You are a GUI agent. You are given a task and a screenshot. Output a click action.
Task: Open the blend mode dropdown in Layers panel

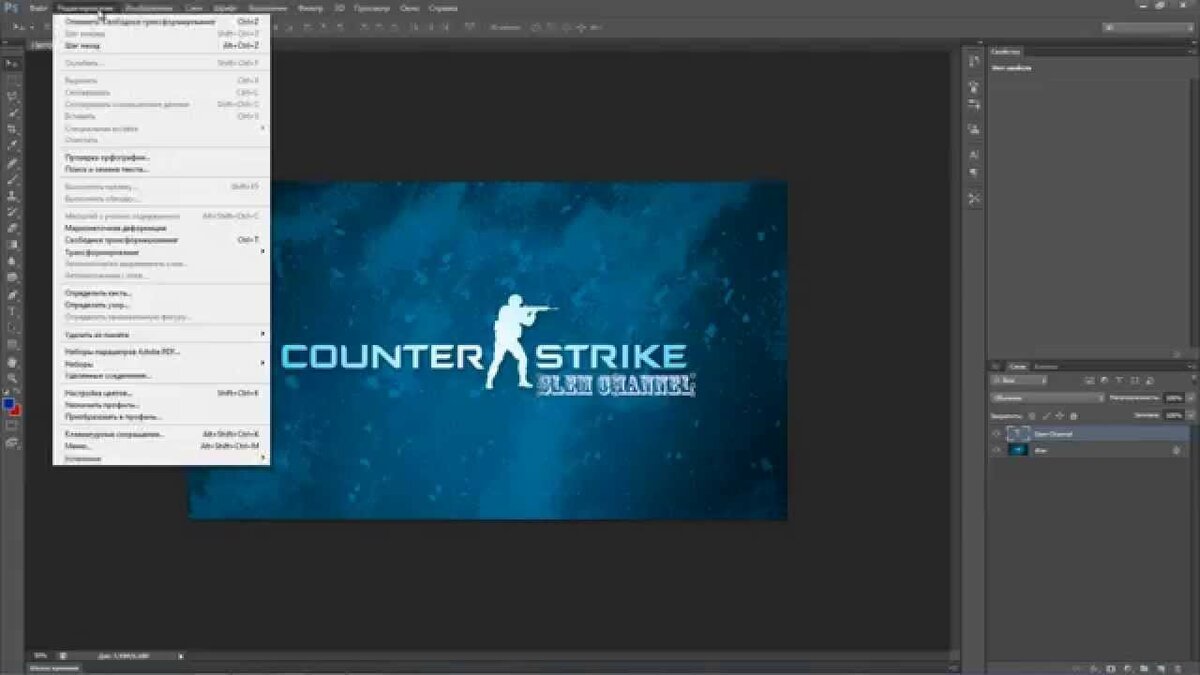1047,398
